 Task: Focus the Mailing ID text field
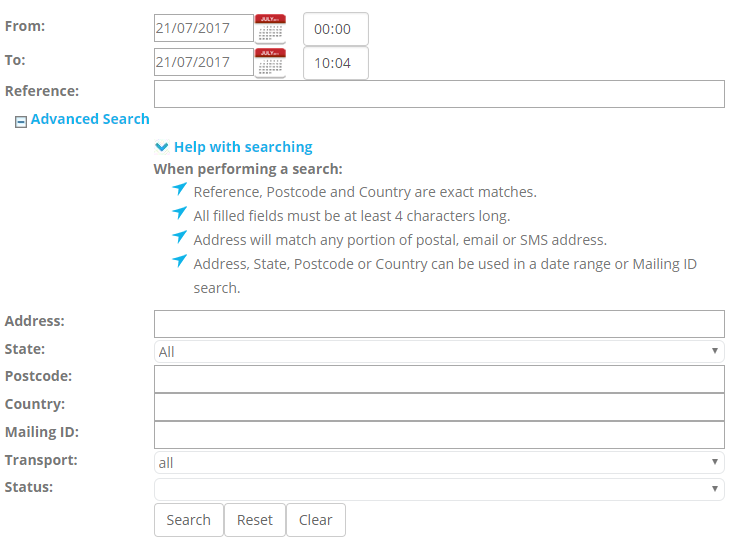(x=439, y=435)
